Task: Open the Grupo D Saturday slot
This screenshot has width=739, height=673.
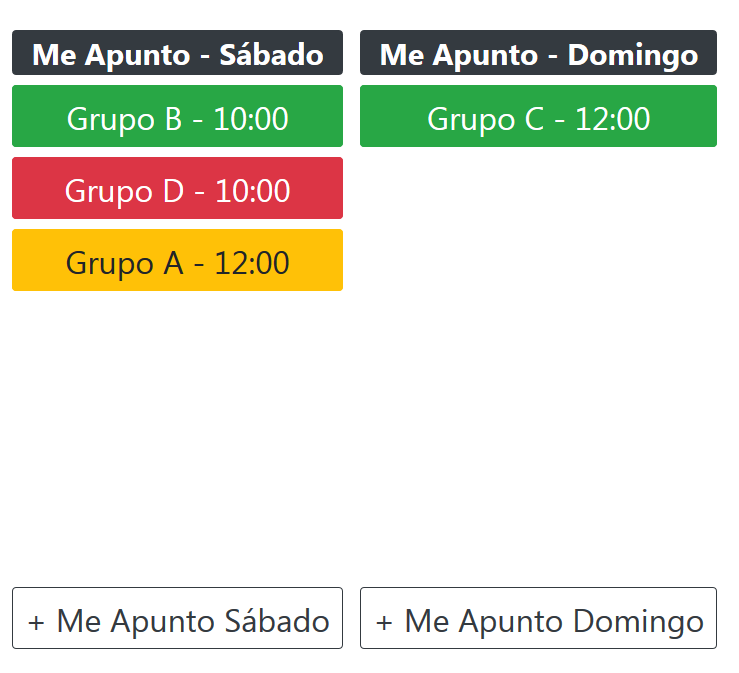Action: tap(177, 189)
